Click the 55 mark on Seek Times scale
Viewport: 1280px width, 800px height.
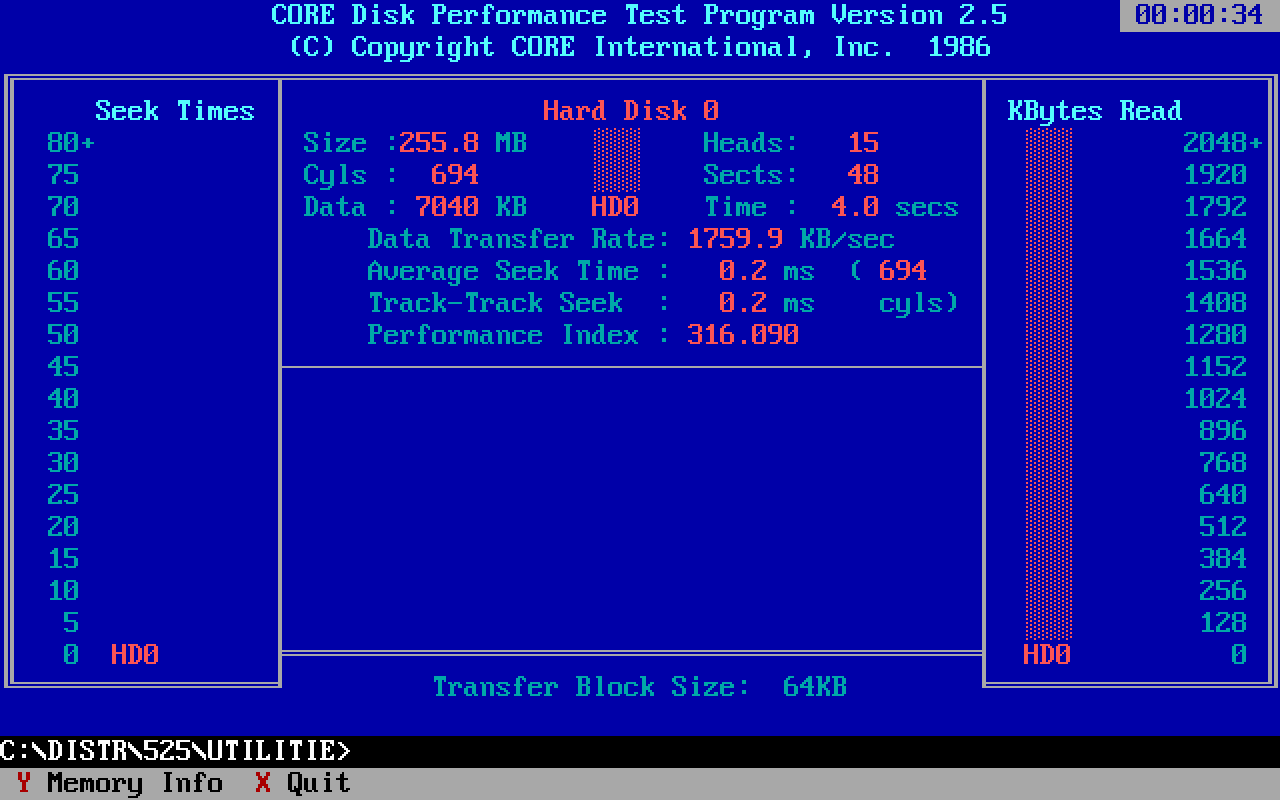click(x=63, y=303)
